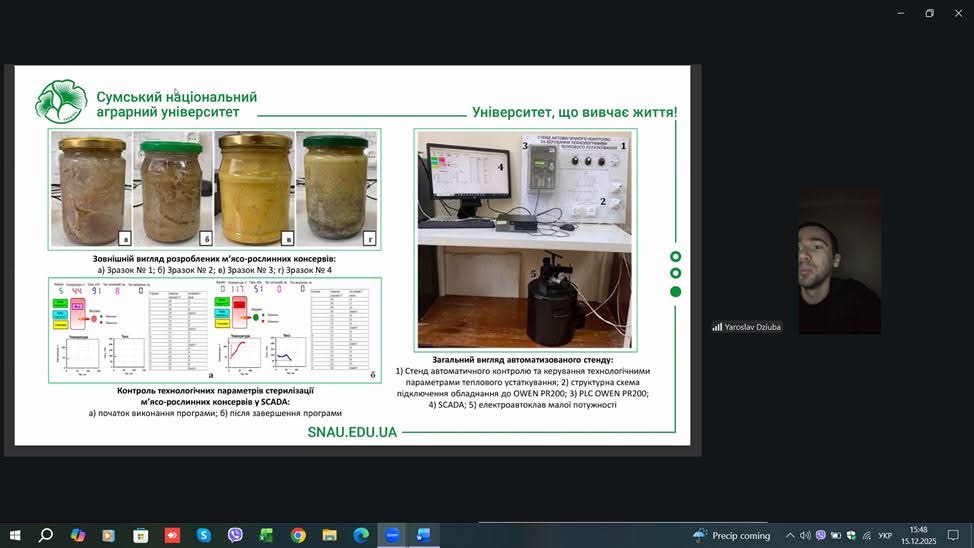Open the notification center icon

click(955, 536)
